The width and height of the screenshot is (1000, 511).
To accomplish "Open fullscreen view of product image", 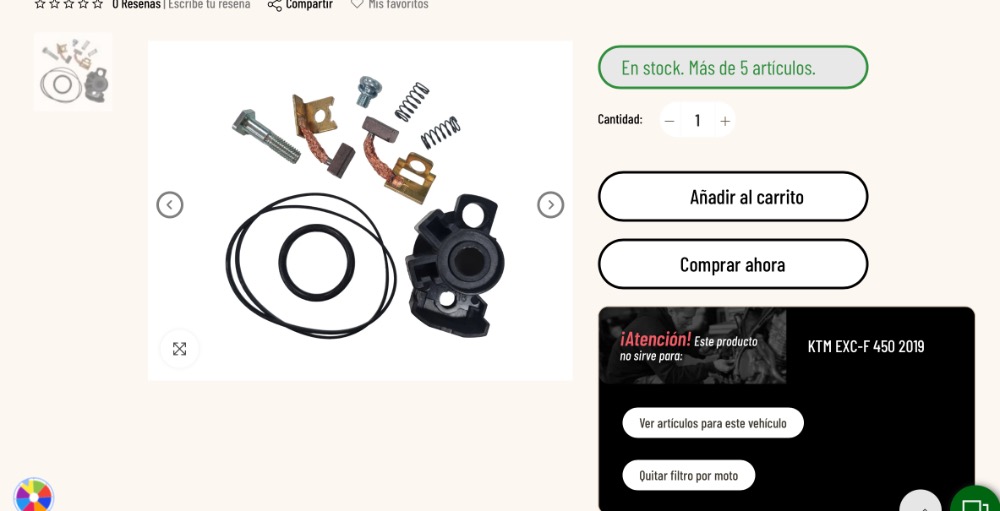I will click(x=179, y=349).
